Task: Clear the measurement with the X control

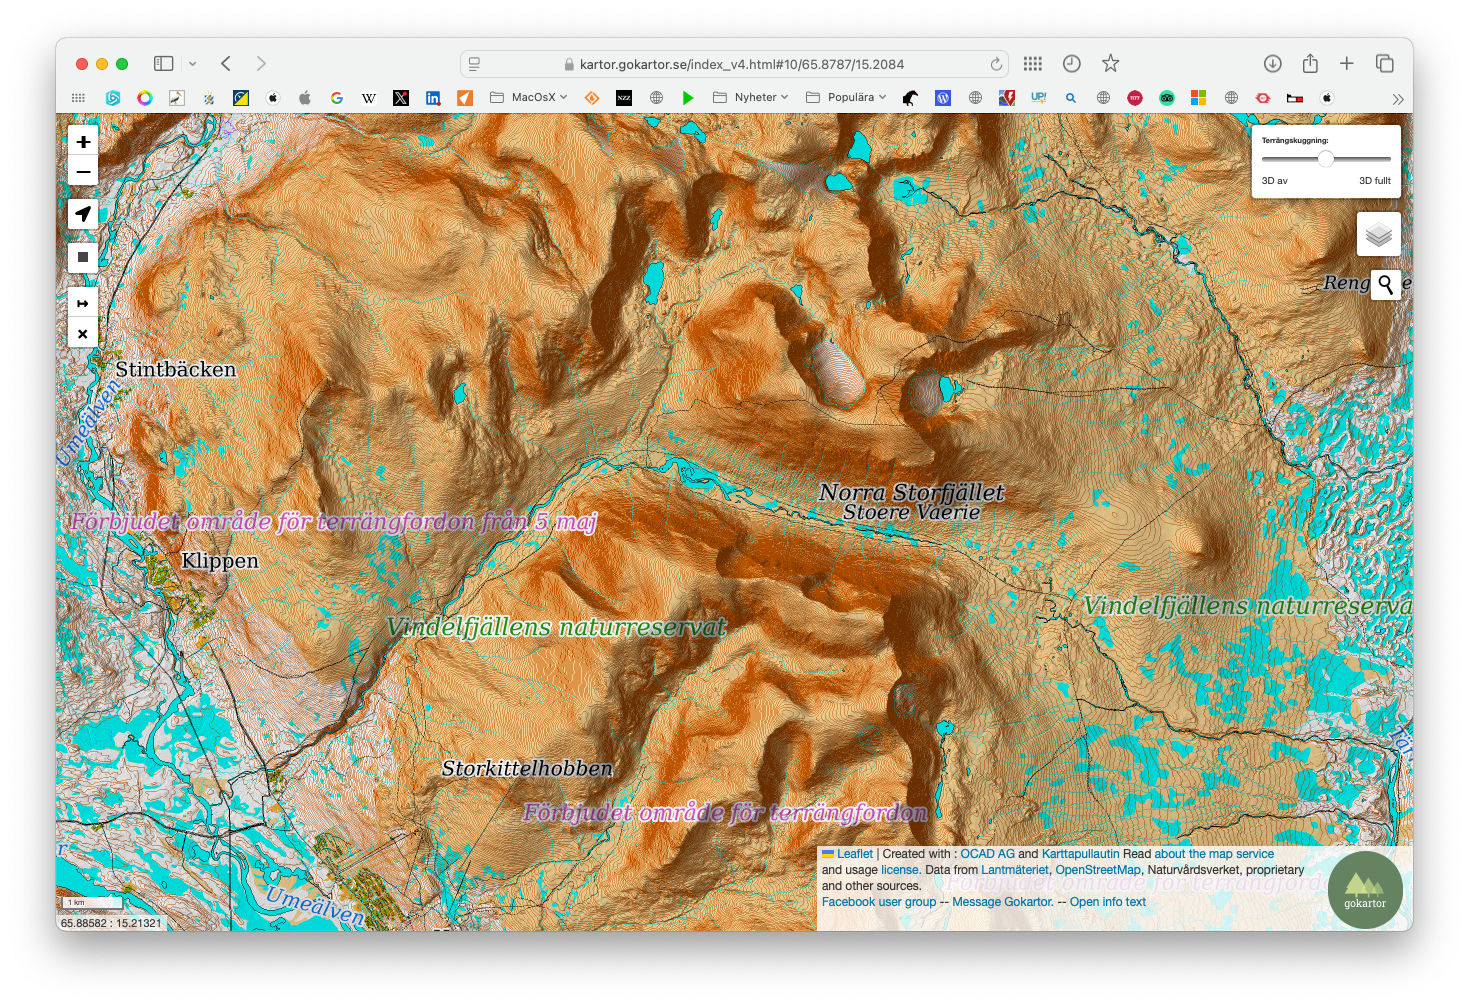Action: click(83, 334)
